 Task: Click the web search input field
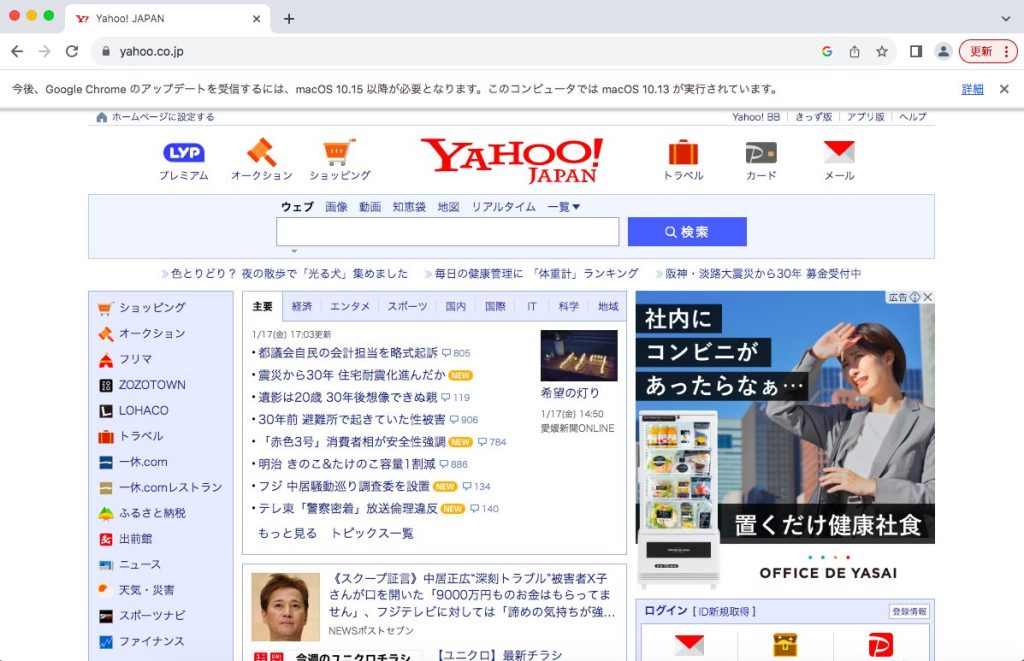[447, 232]
